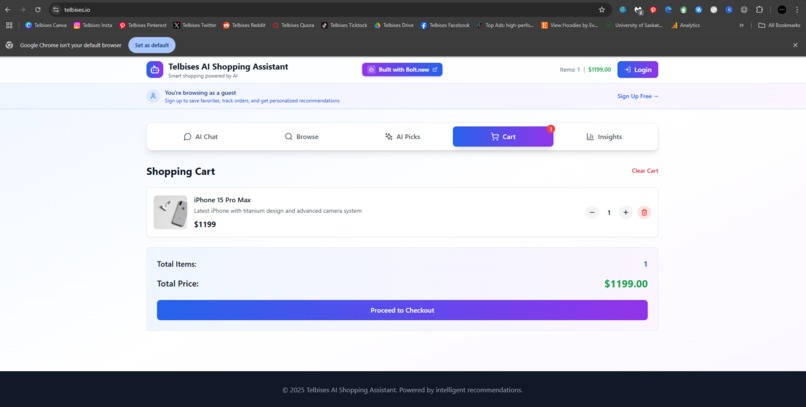The width and height of the screenshot is (806, 407).
Task: Open Telbises Ticktock bookmark
Action: tap(344, 25)
